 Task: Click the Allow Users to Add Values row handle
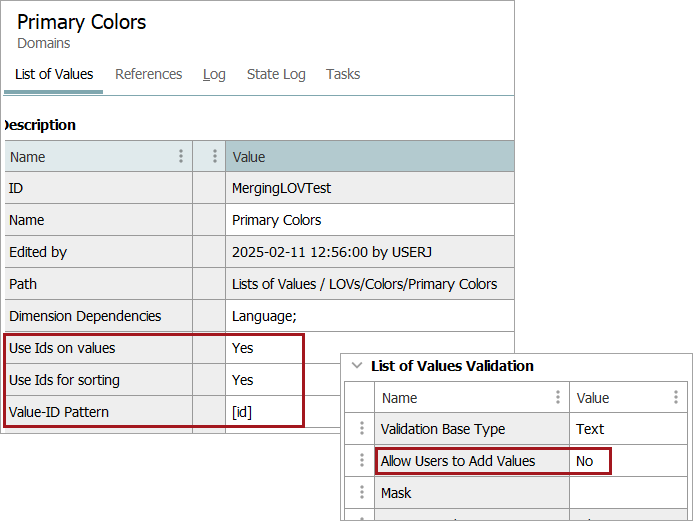pos(362,461)
